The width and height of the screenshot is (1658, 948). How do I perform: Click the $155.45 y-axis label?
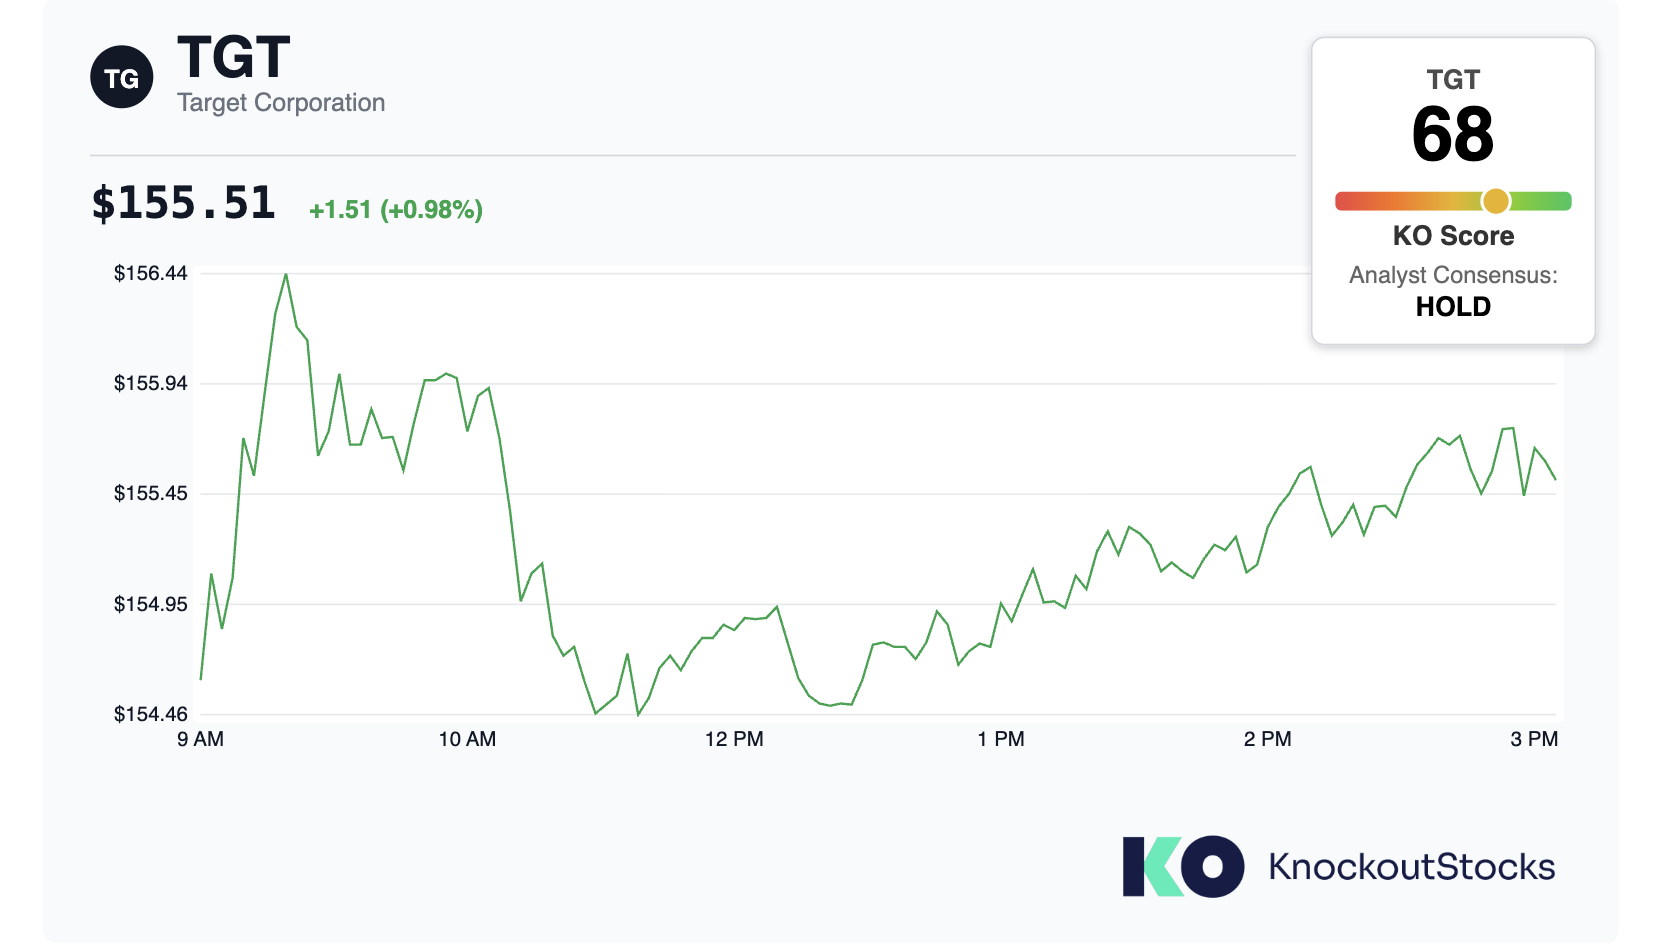point(151,494)
